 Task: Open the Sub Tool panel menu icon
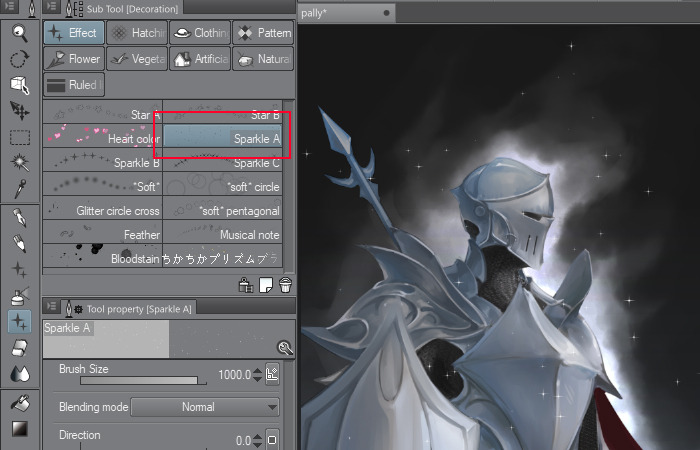tap(52, 6)
